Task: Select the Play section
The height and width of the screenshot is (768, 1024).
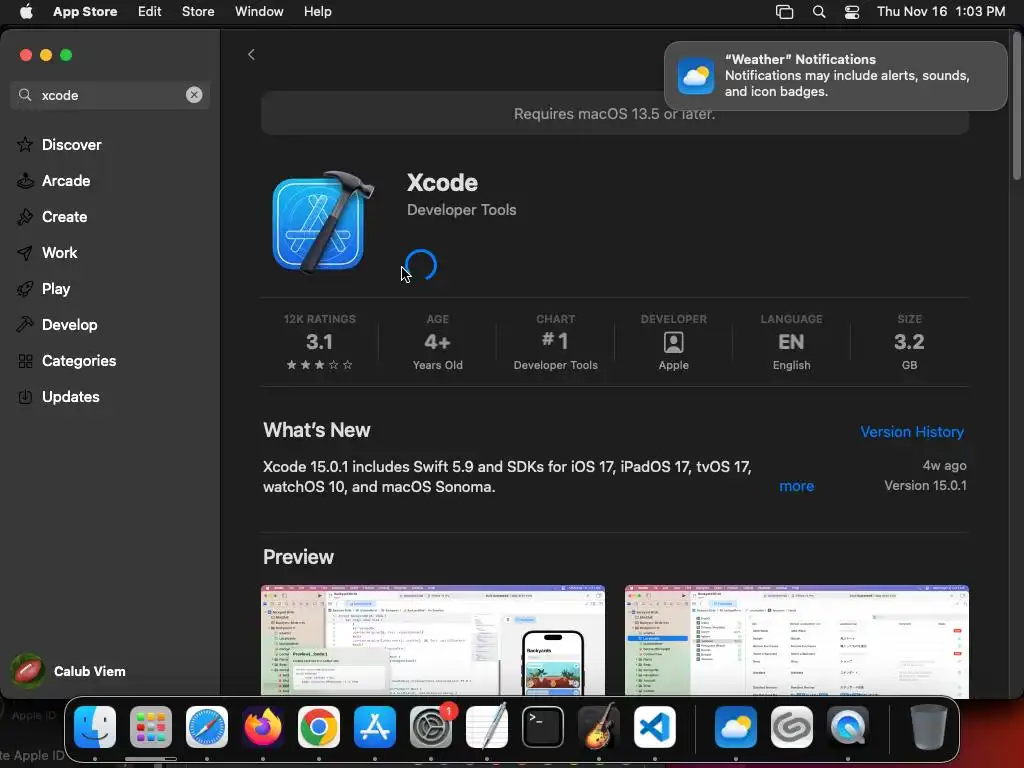Action: coord(56,289)
